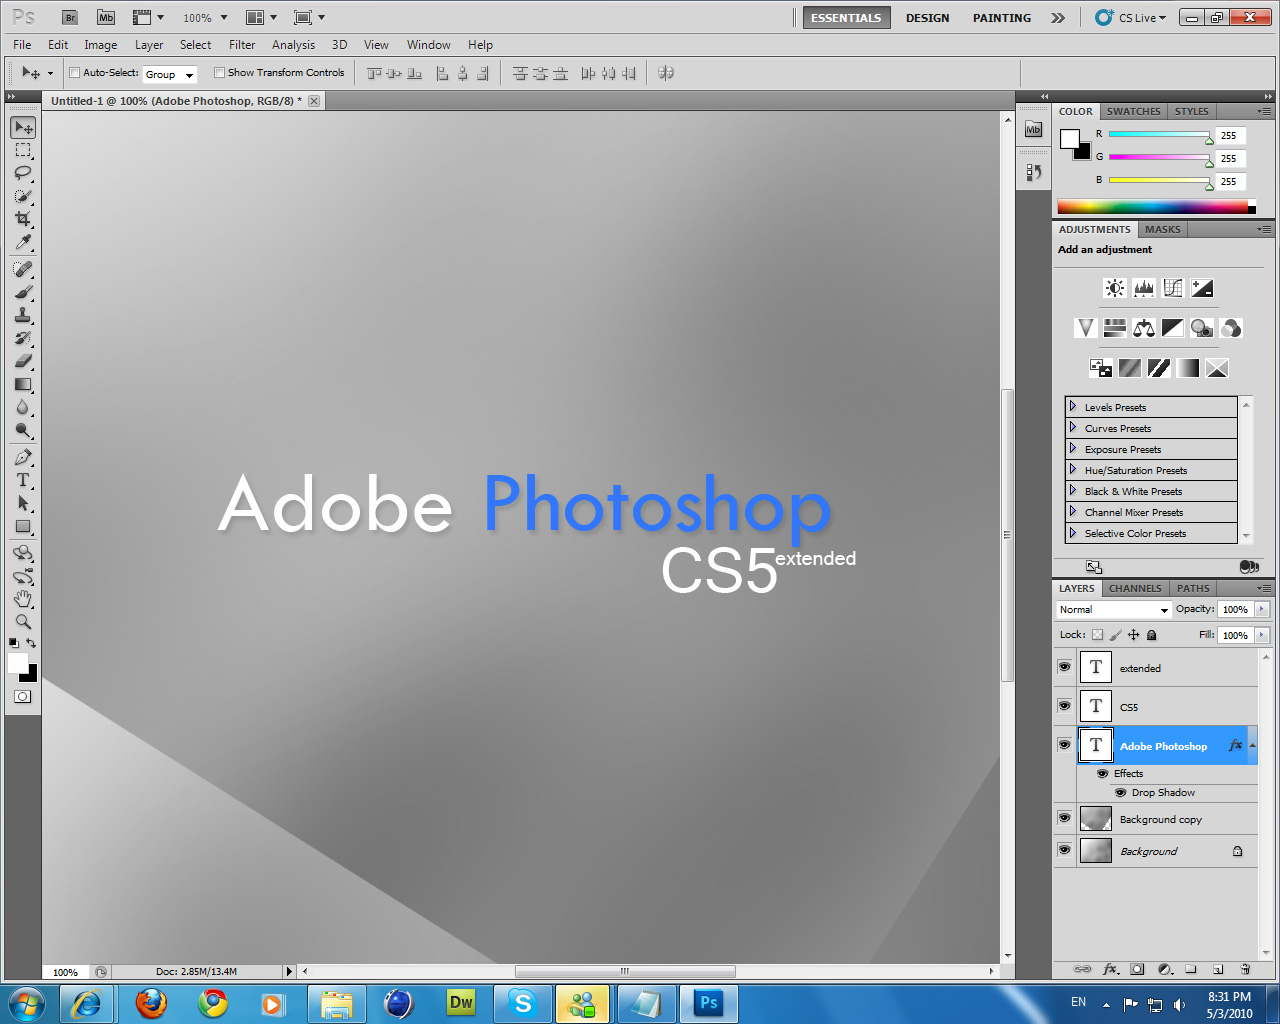The height and width of the screenshot is (1024, 1280).
Task: Hide the extended text layer
Action: [x=1064, y=667]
